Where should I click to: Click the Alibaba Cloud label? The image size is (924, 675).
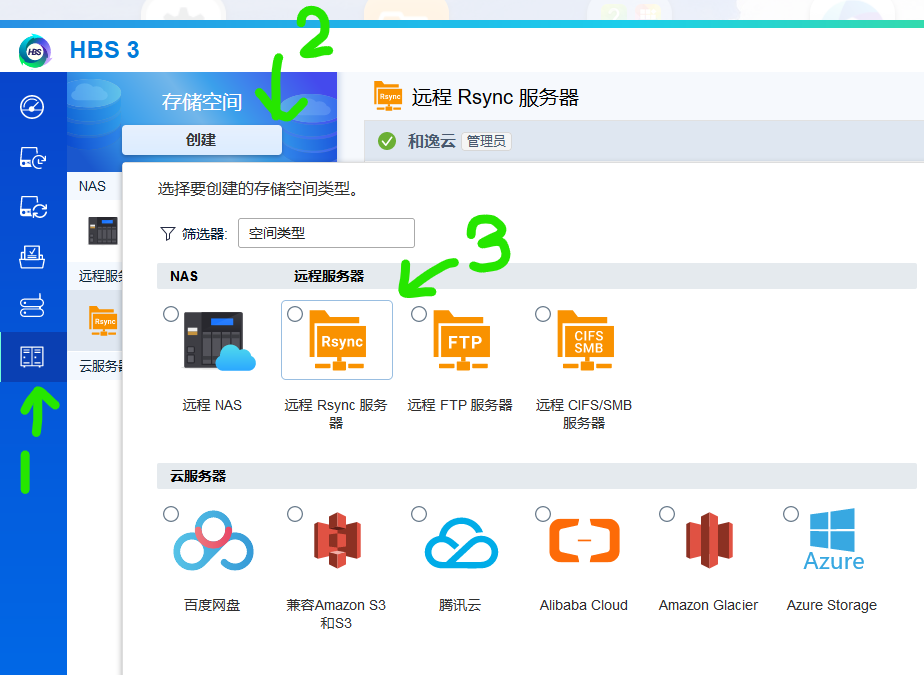(x=584, y=605)
